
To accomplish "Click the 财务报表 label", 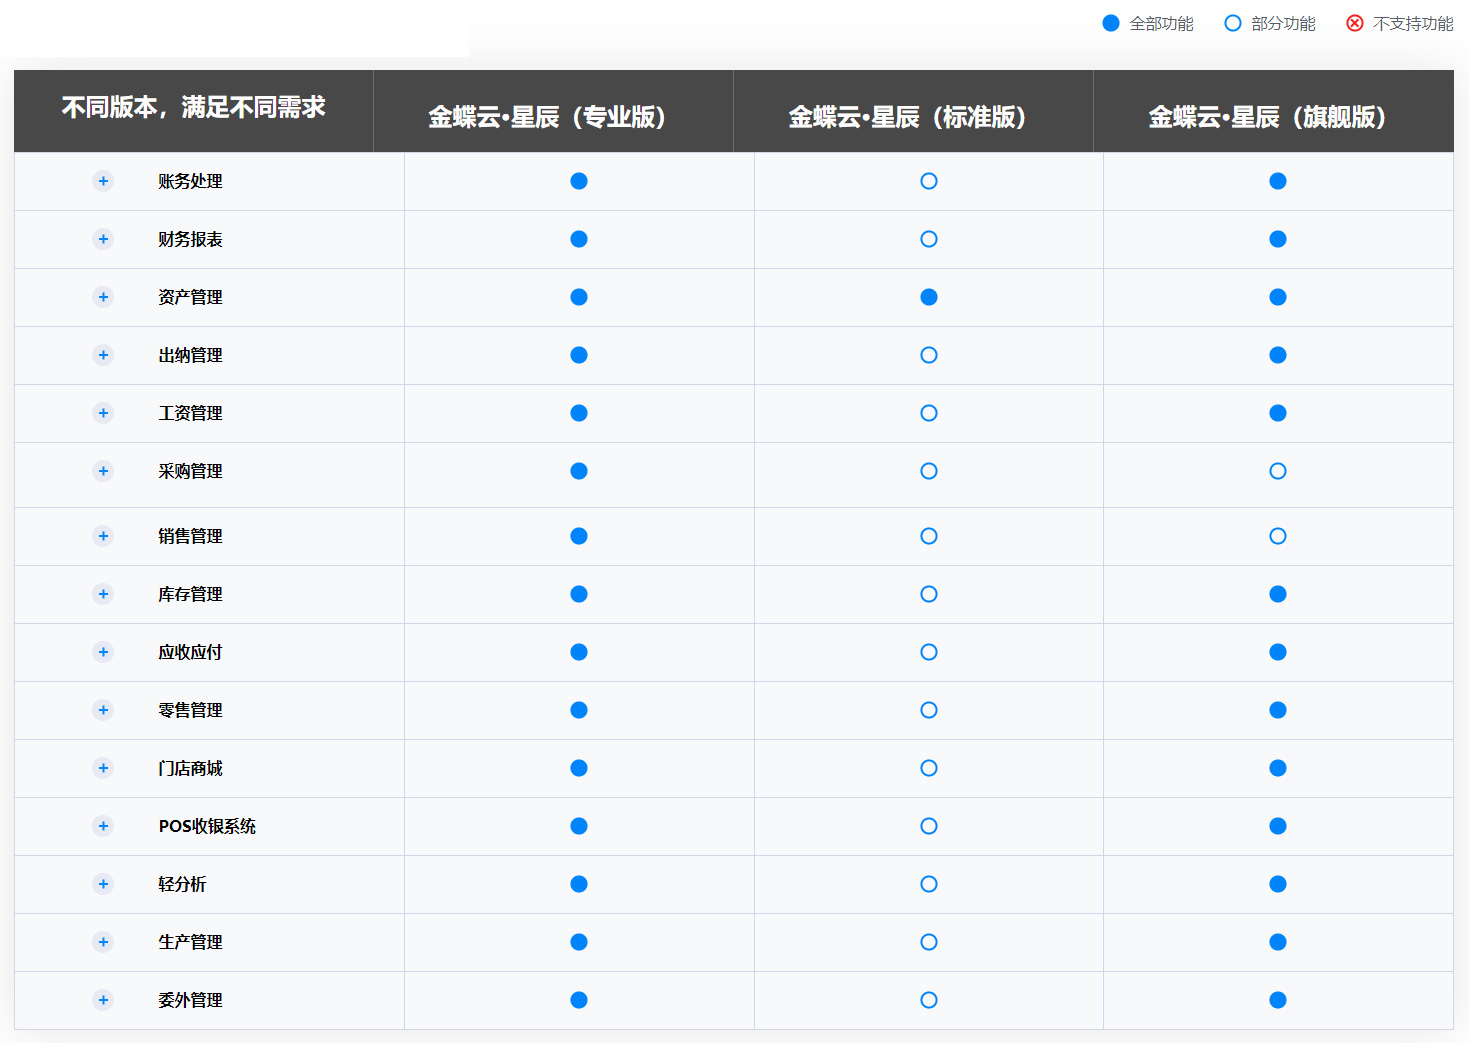I will click(190, 239).
